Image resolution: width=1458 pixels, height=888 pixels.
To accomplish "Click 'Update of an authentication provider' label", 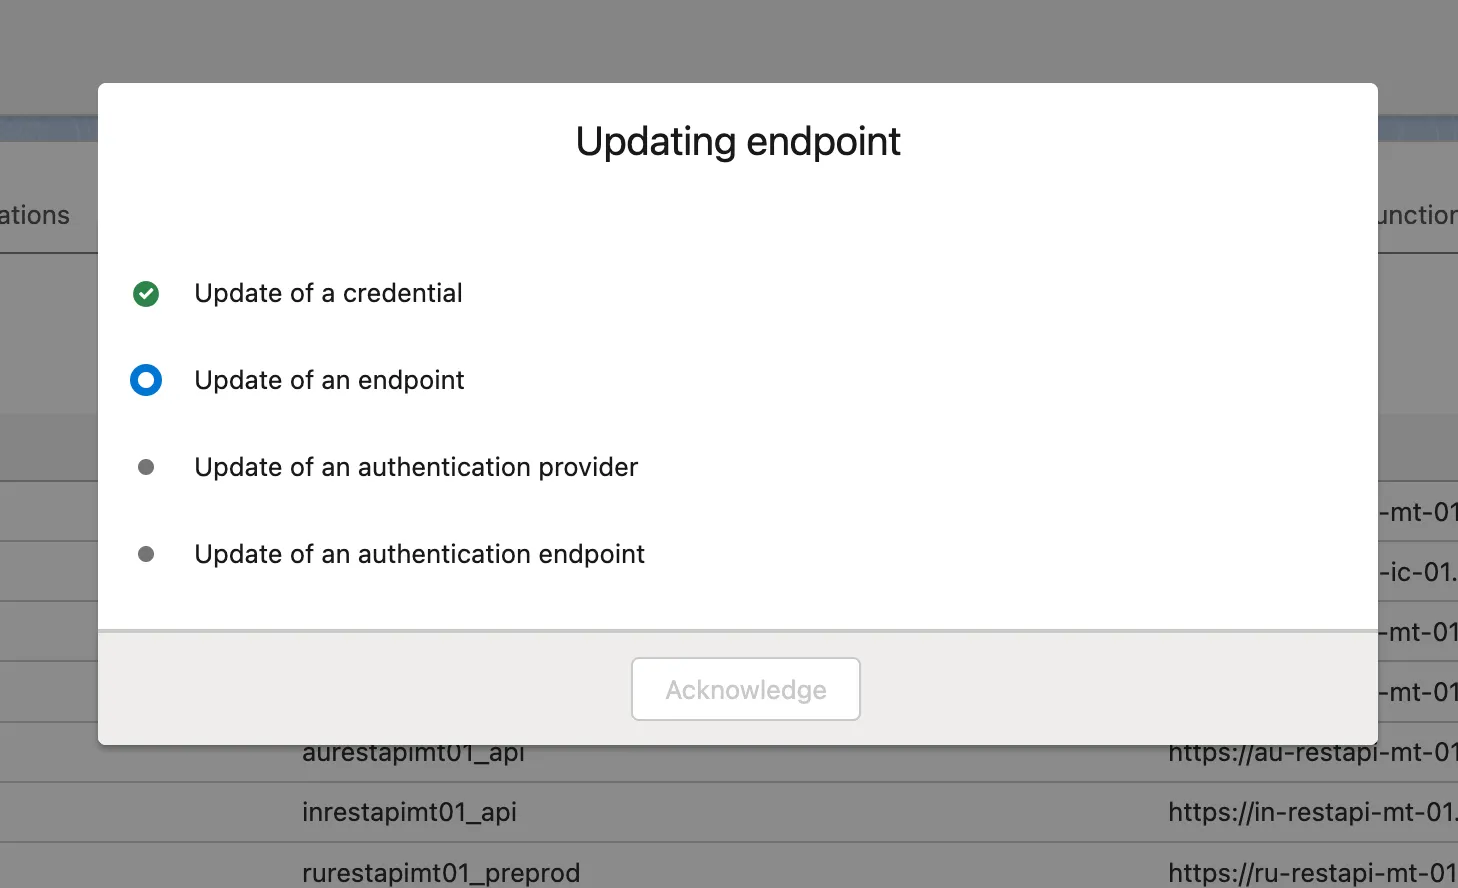I will click(x=416, y=467).
